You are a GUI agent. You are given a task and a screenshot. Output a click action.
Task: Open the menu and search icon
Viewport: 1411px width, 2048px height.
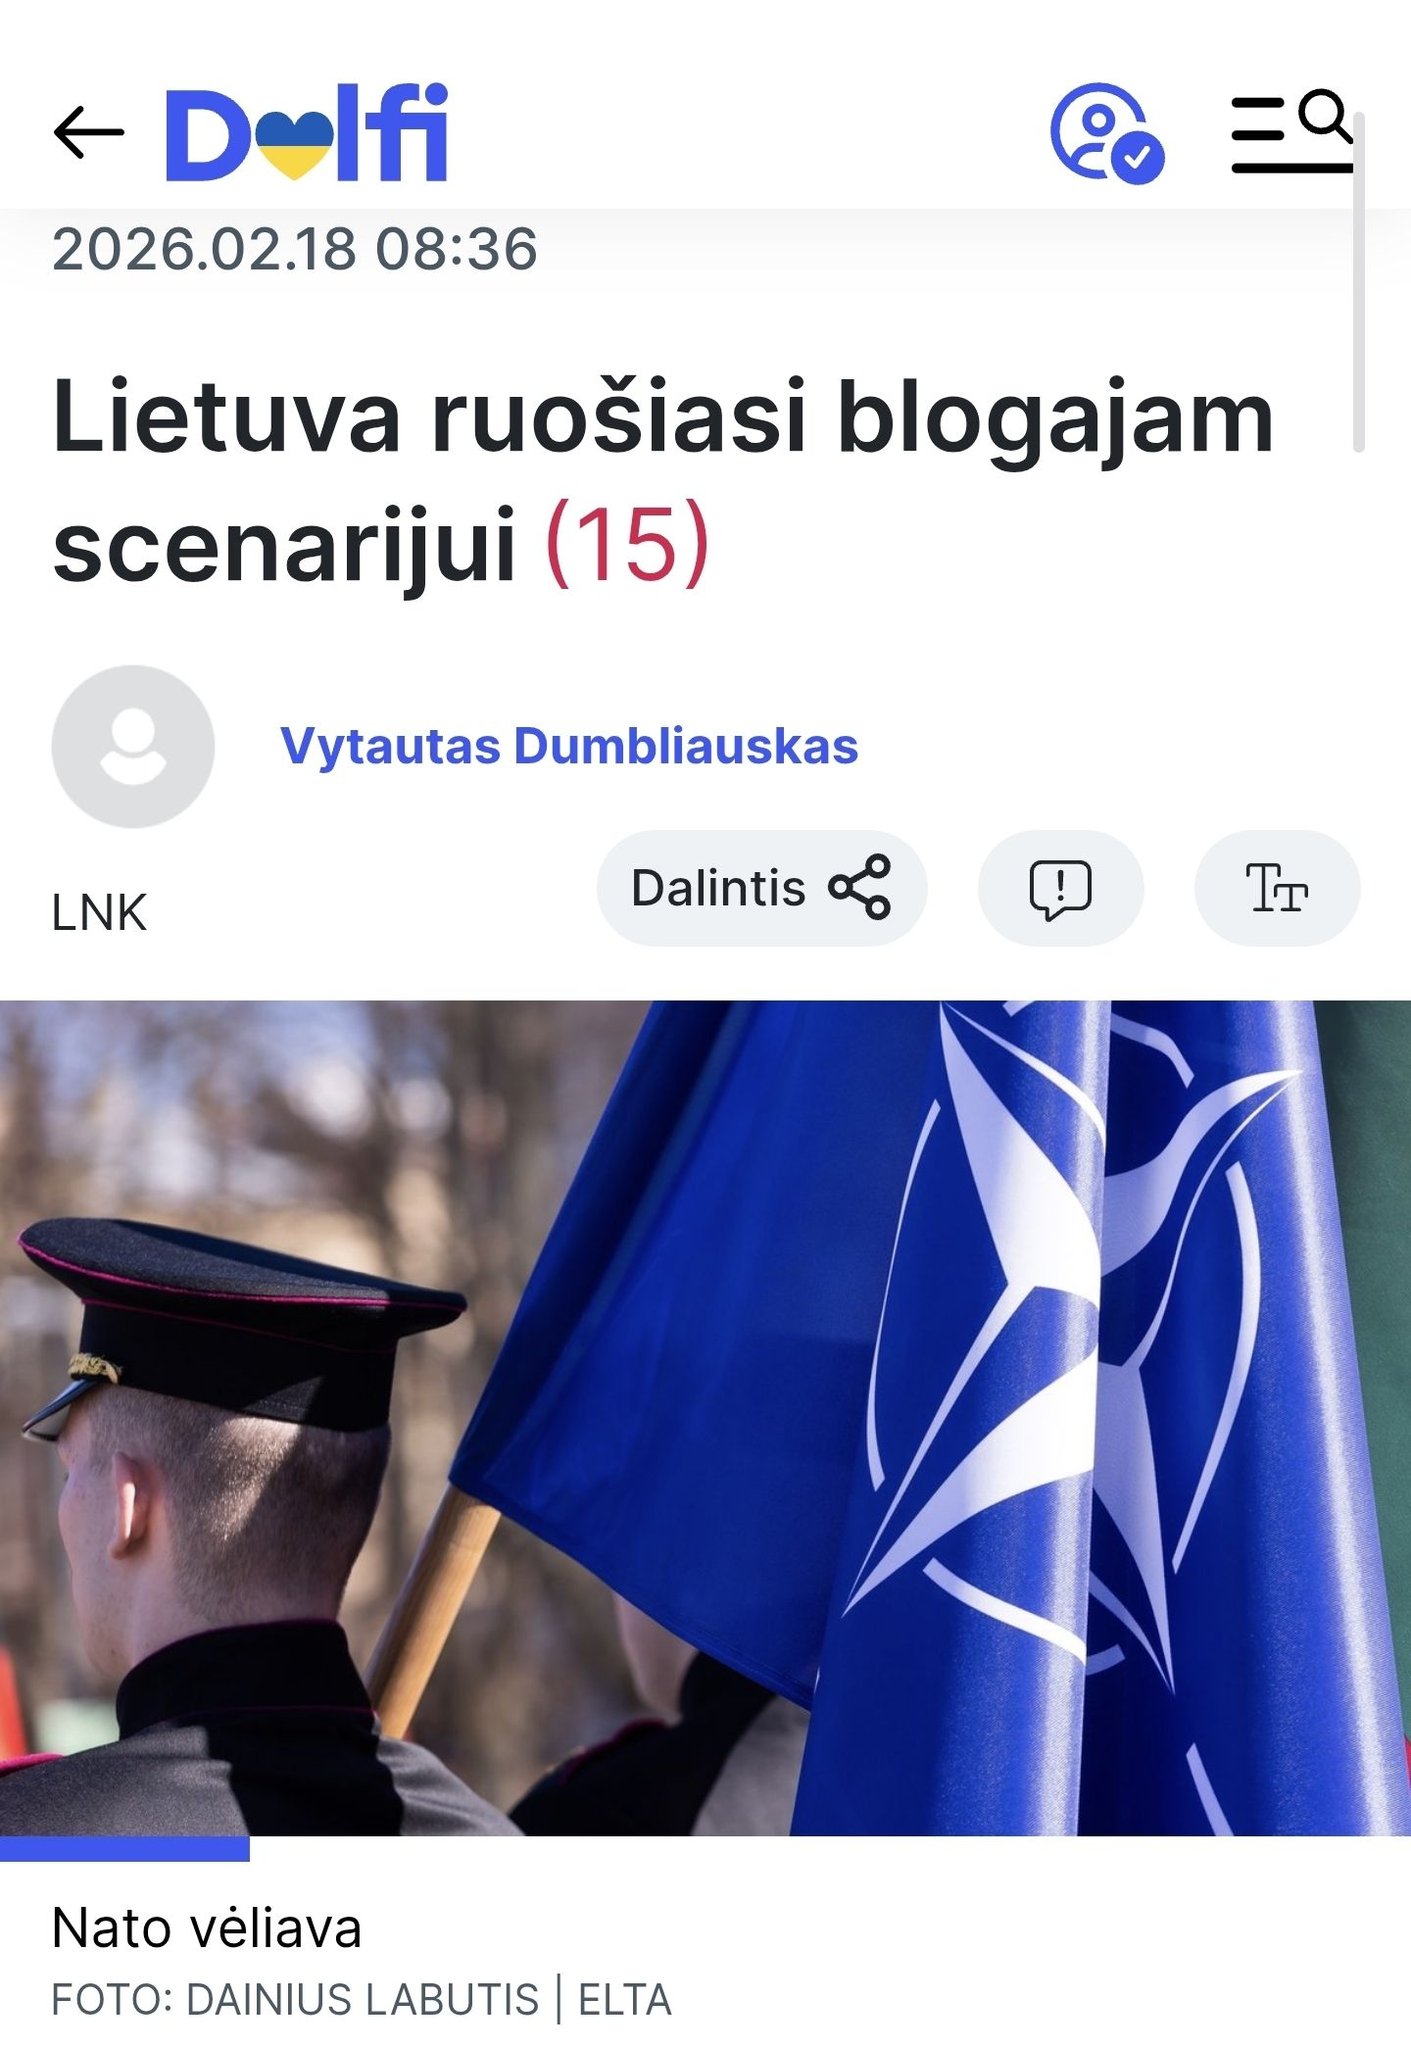[1292, 131]
